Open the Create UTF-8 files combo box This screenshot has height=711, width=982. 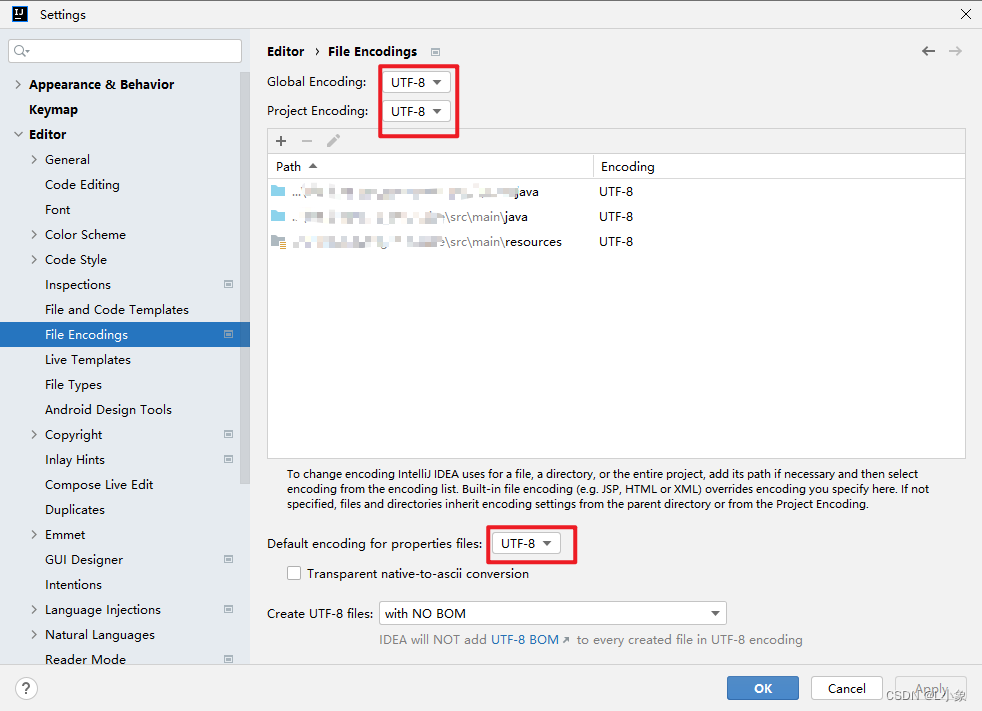tap(552, 613)
